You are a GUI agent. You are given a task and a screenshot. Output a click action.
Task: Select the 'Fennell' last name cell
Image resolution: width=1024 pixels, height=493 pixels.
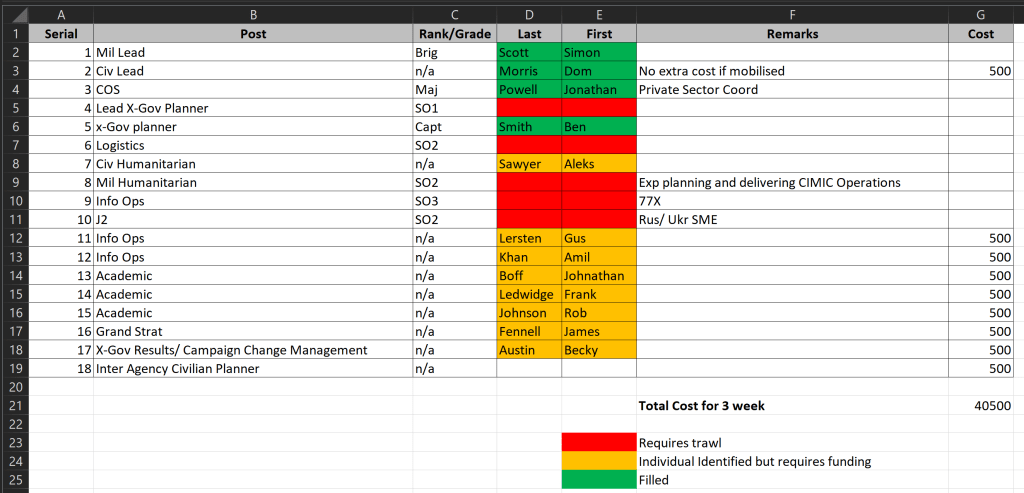pyautogui.click(x=529, y=332)
